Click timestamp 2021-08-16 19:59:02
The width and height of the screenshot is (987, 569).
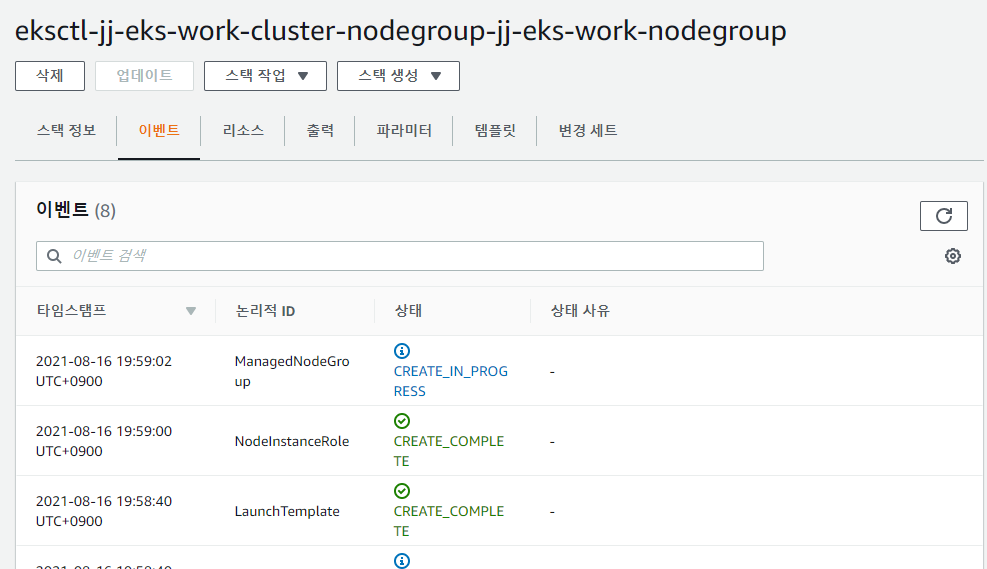104,371
